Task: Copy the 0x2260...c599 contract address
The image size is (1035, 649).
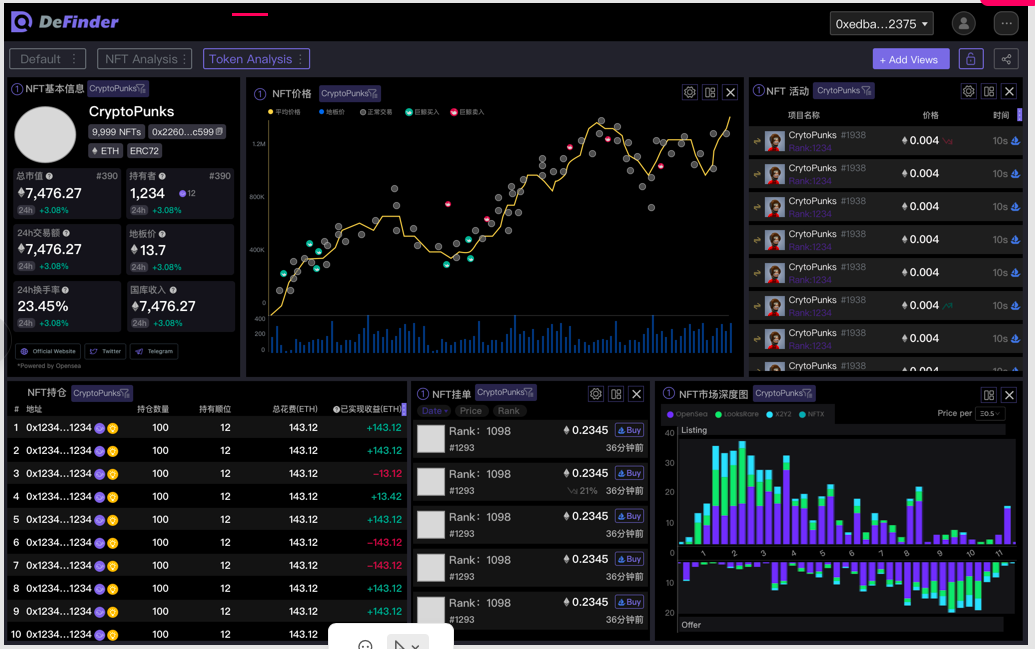Action: 219,132
